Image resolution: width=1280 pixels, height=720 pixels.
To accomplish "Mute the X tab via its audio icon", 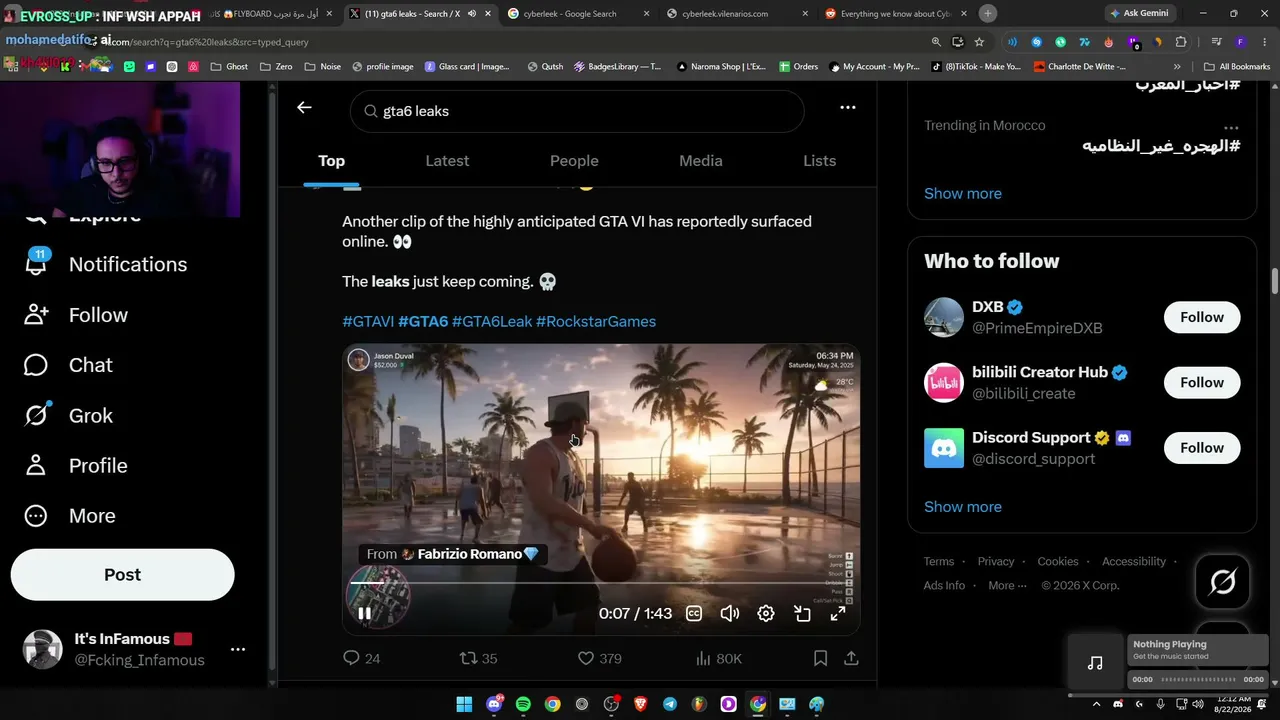I will pos(472,14).
